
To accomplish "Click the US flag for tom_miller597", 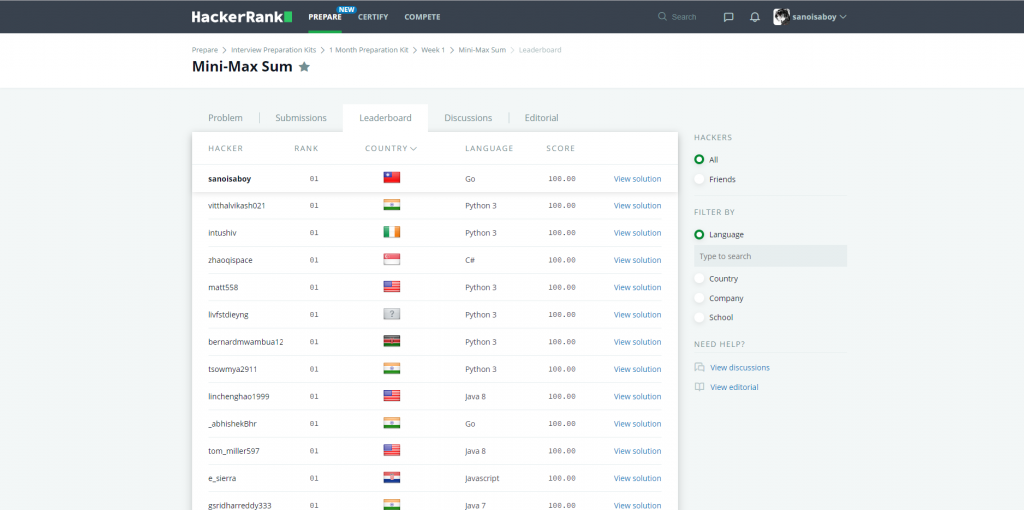I will point(392,451).
